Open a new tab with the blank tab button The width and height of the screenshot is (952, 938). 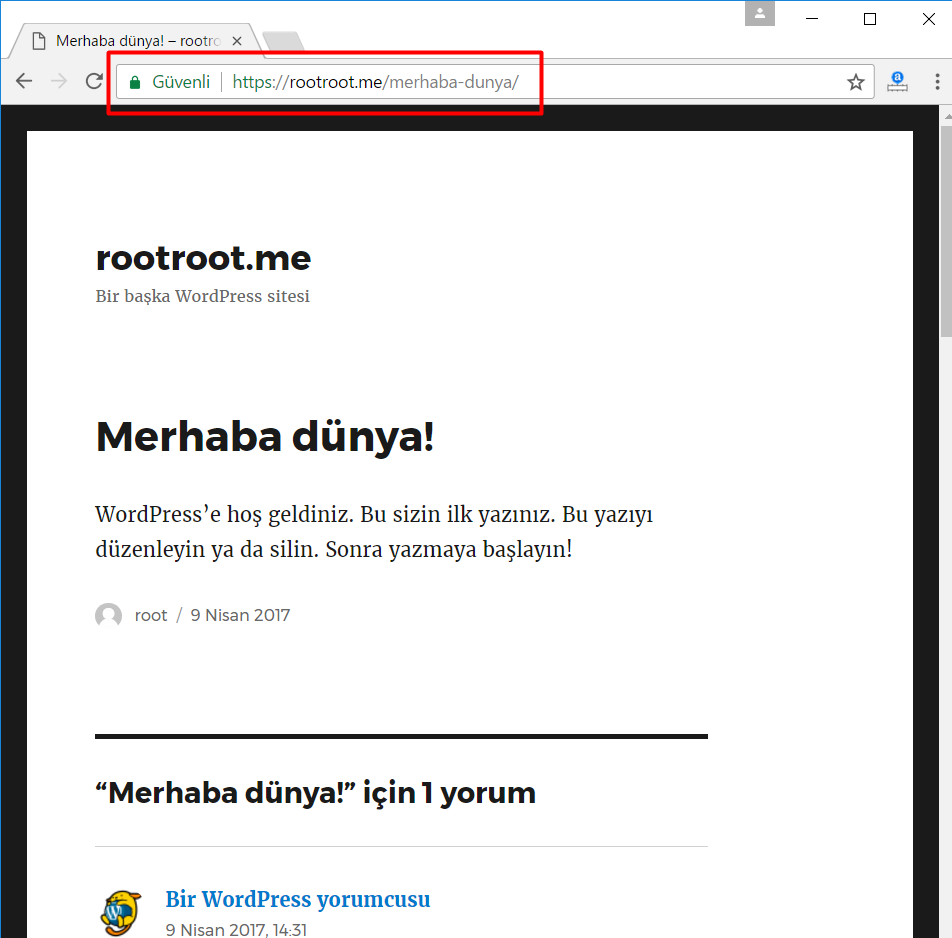pos(283,41)
